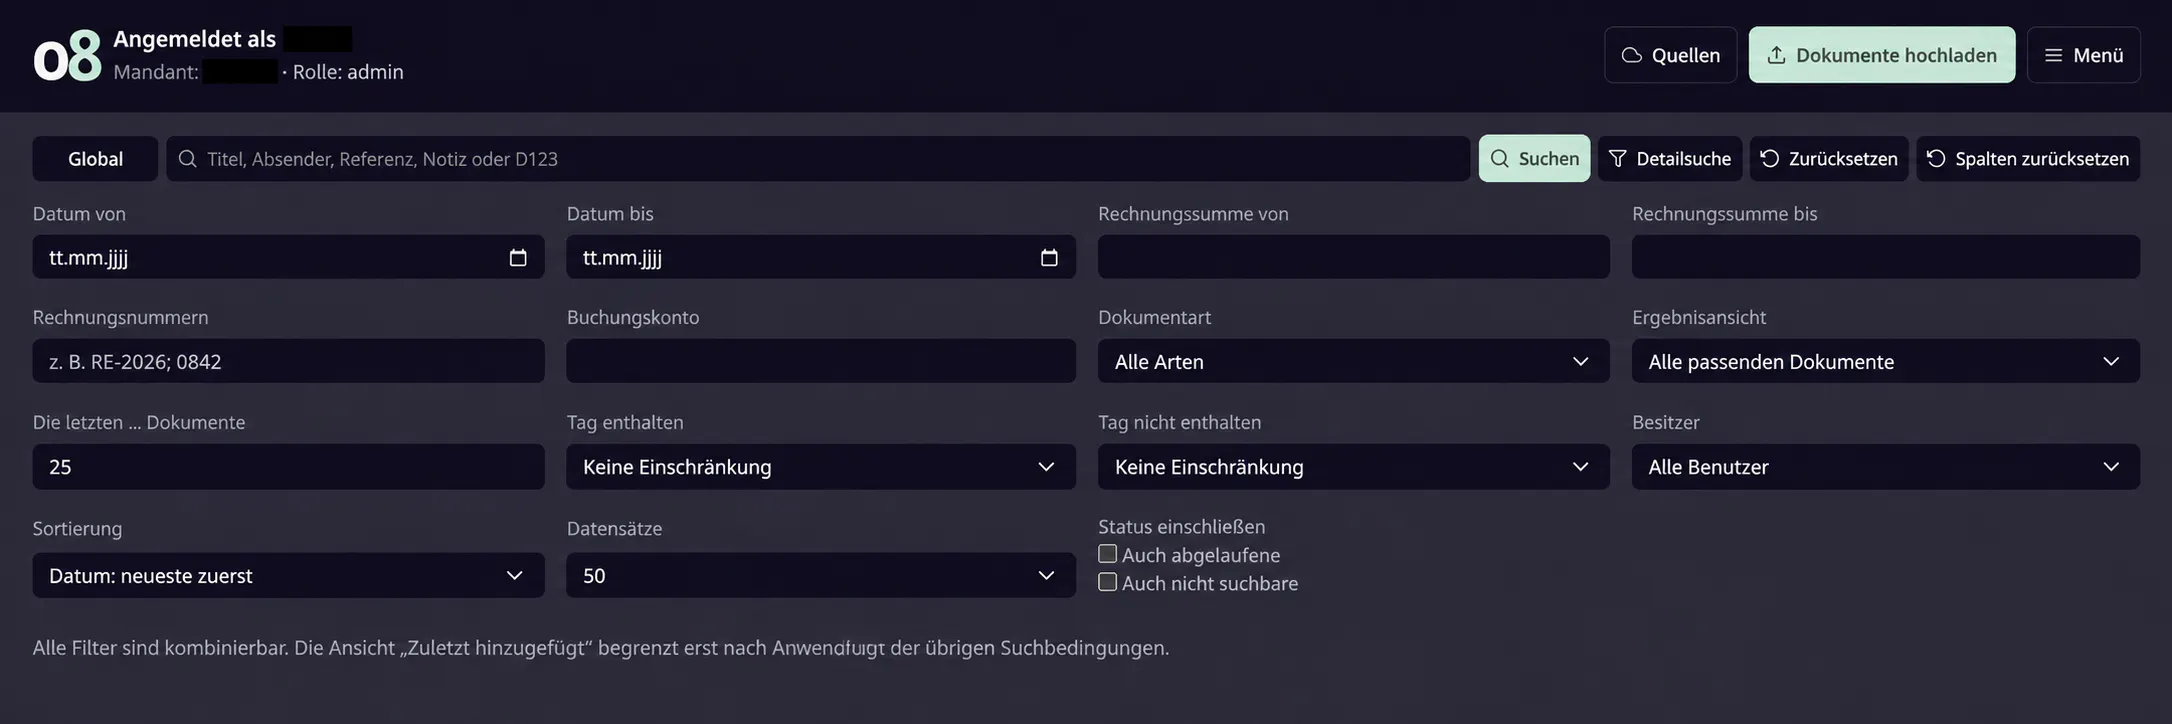Enable the Auch nicht suchbare checkbox

(1107, 582)
